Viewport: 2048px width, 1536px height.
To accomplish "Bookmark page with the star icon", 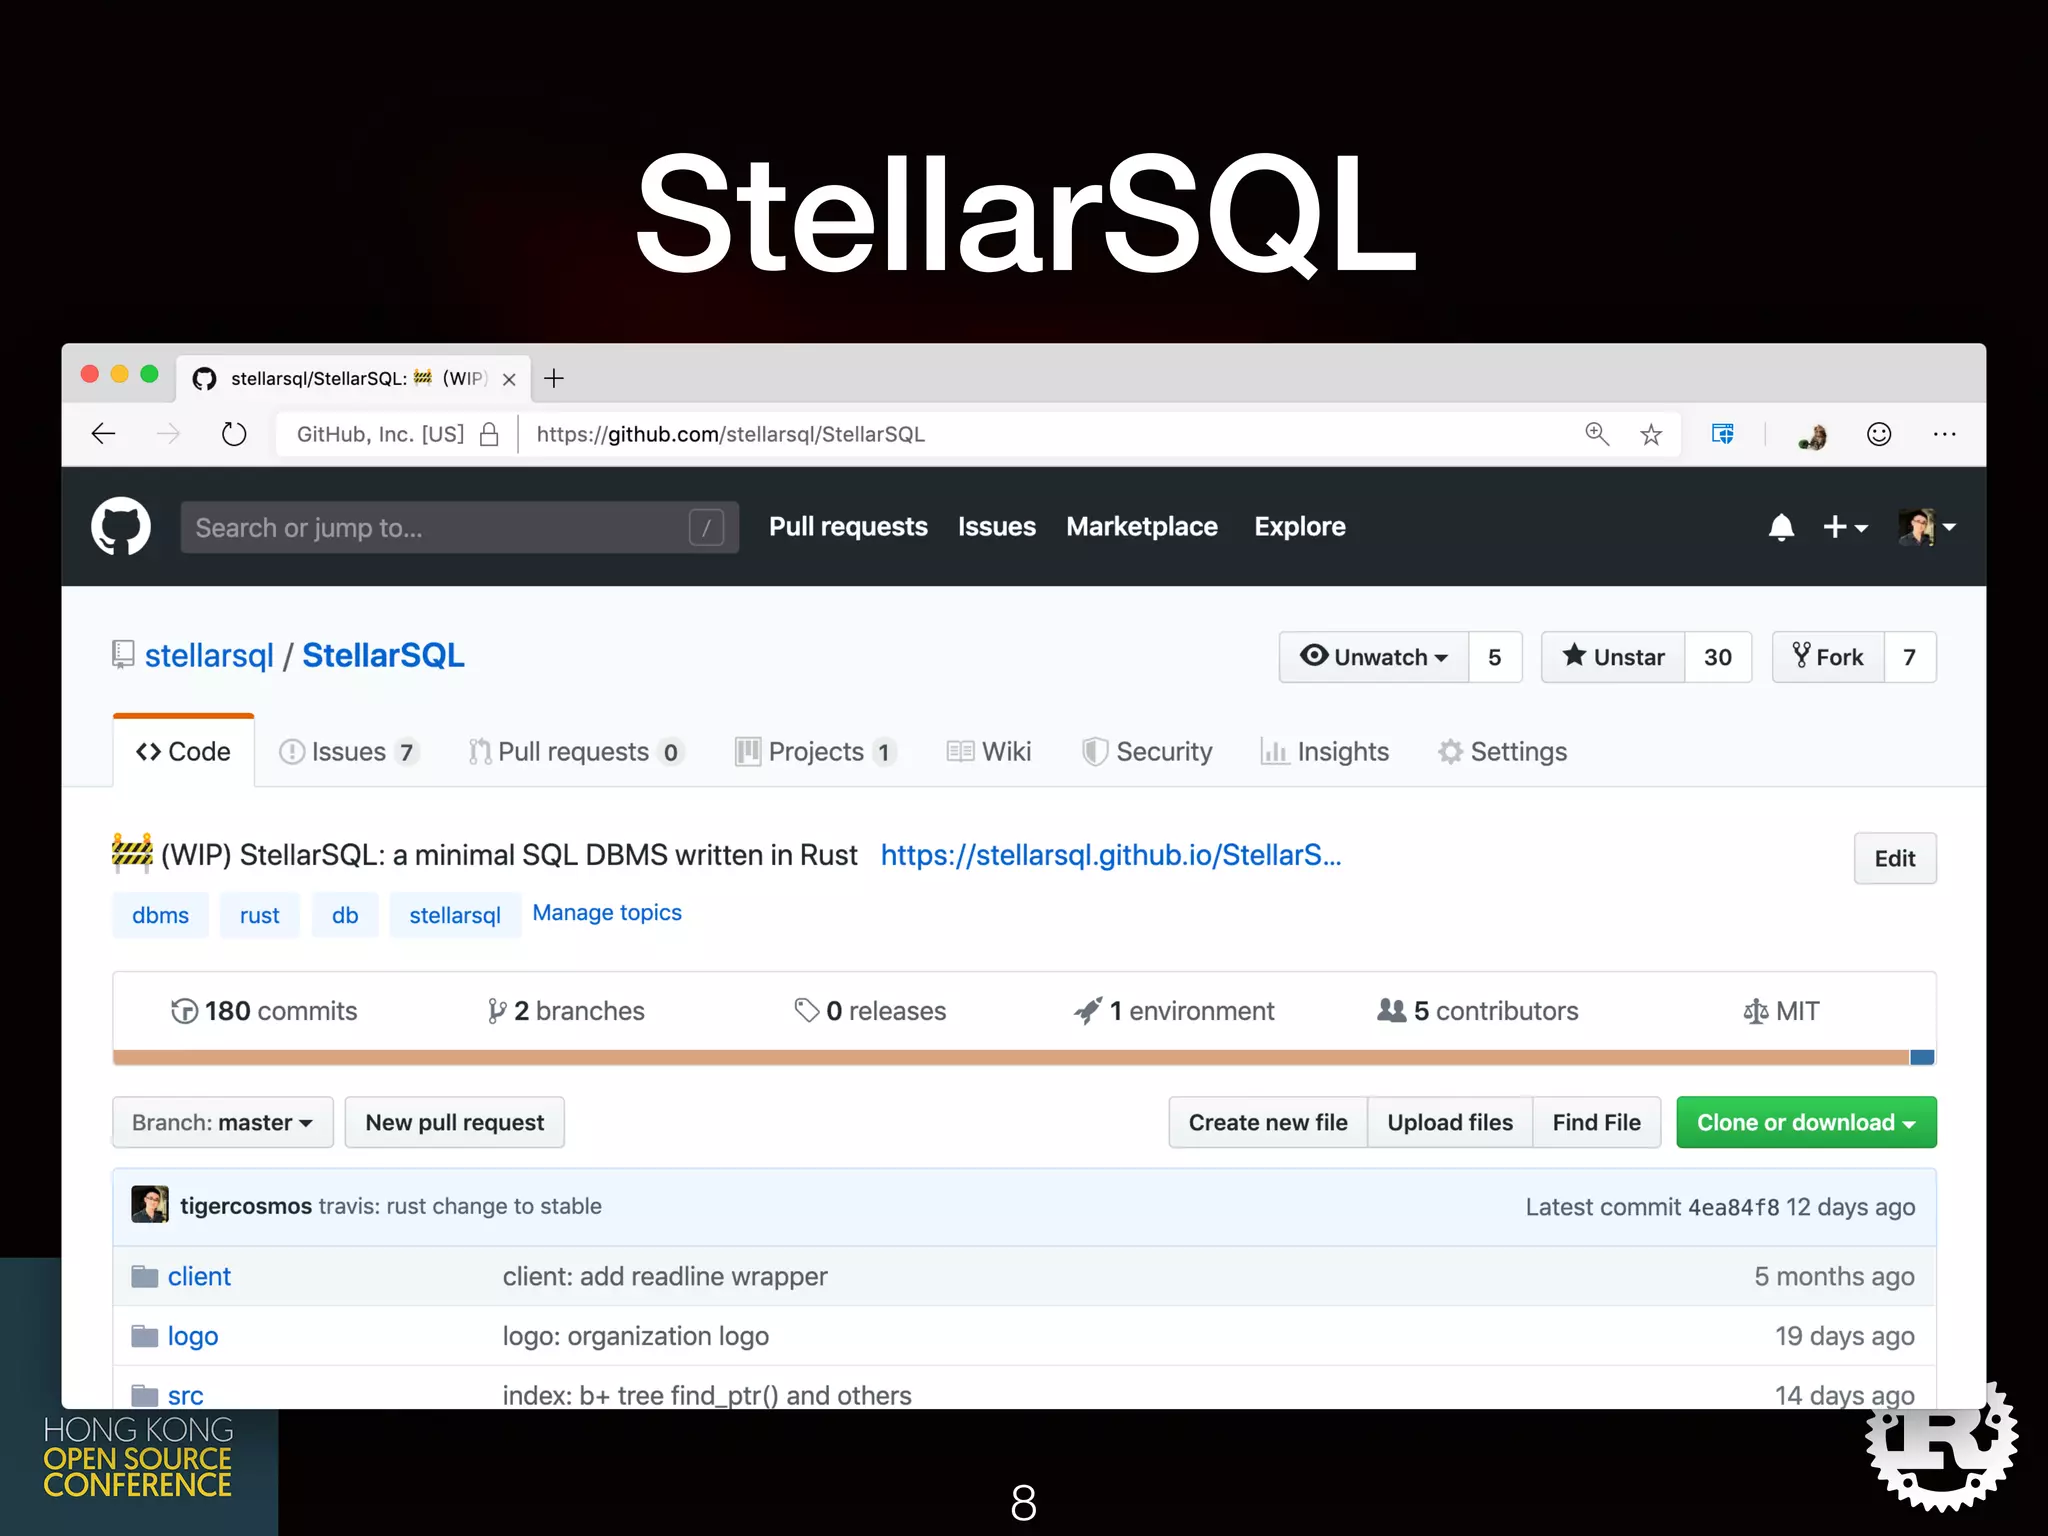I will 1651,434.
